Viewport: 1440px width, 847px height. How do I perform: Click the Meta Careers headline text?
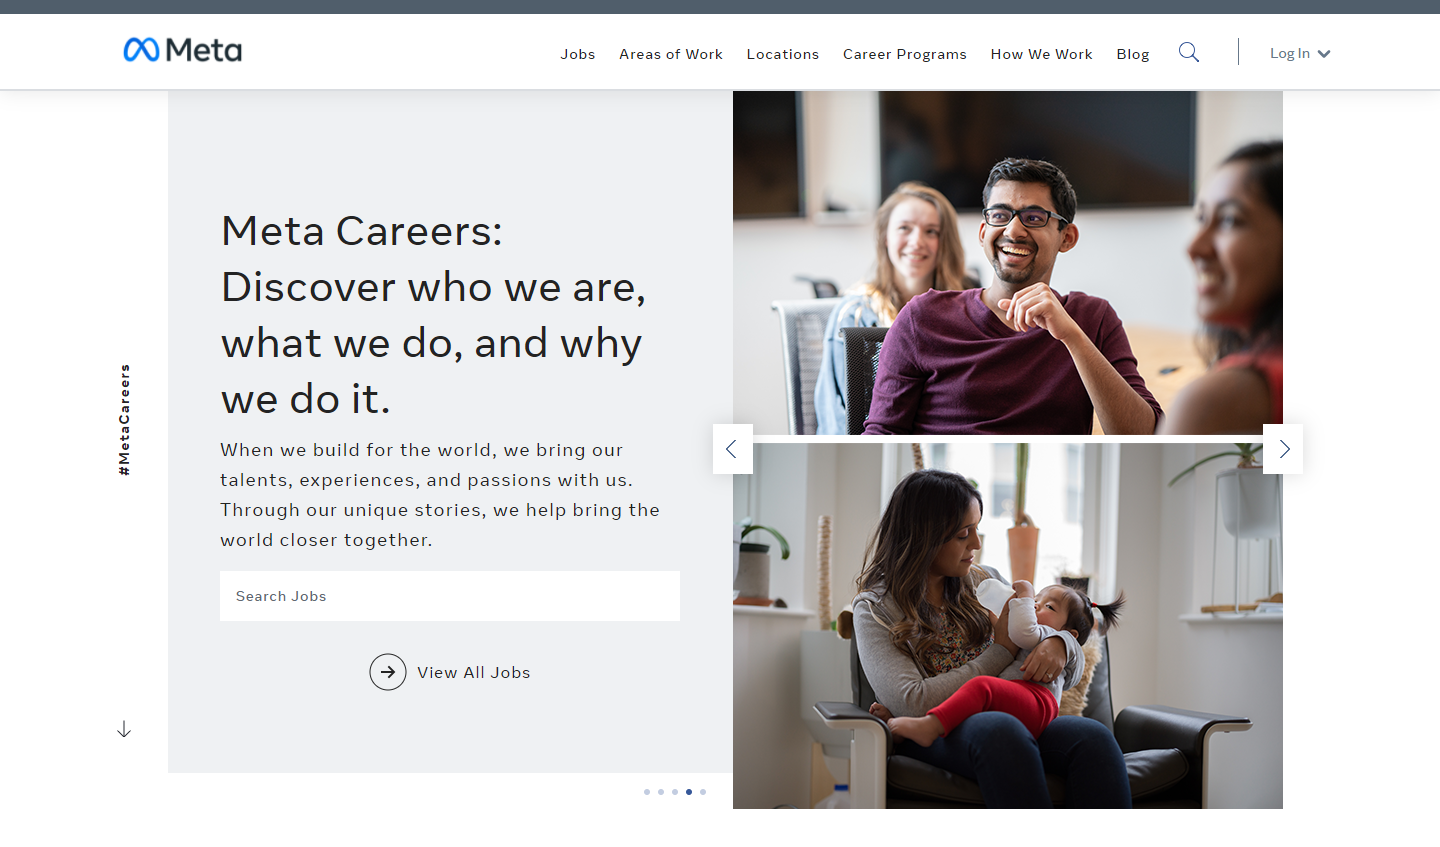(434, 315)
